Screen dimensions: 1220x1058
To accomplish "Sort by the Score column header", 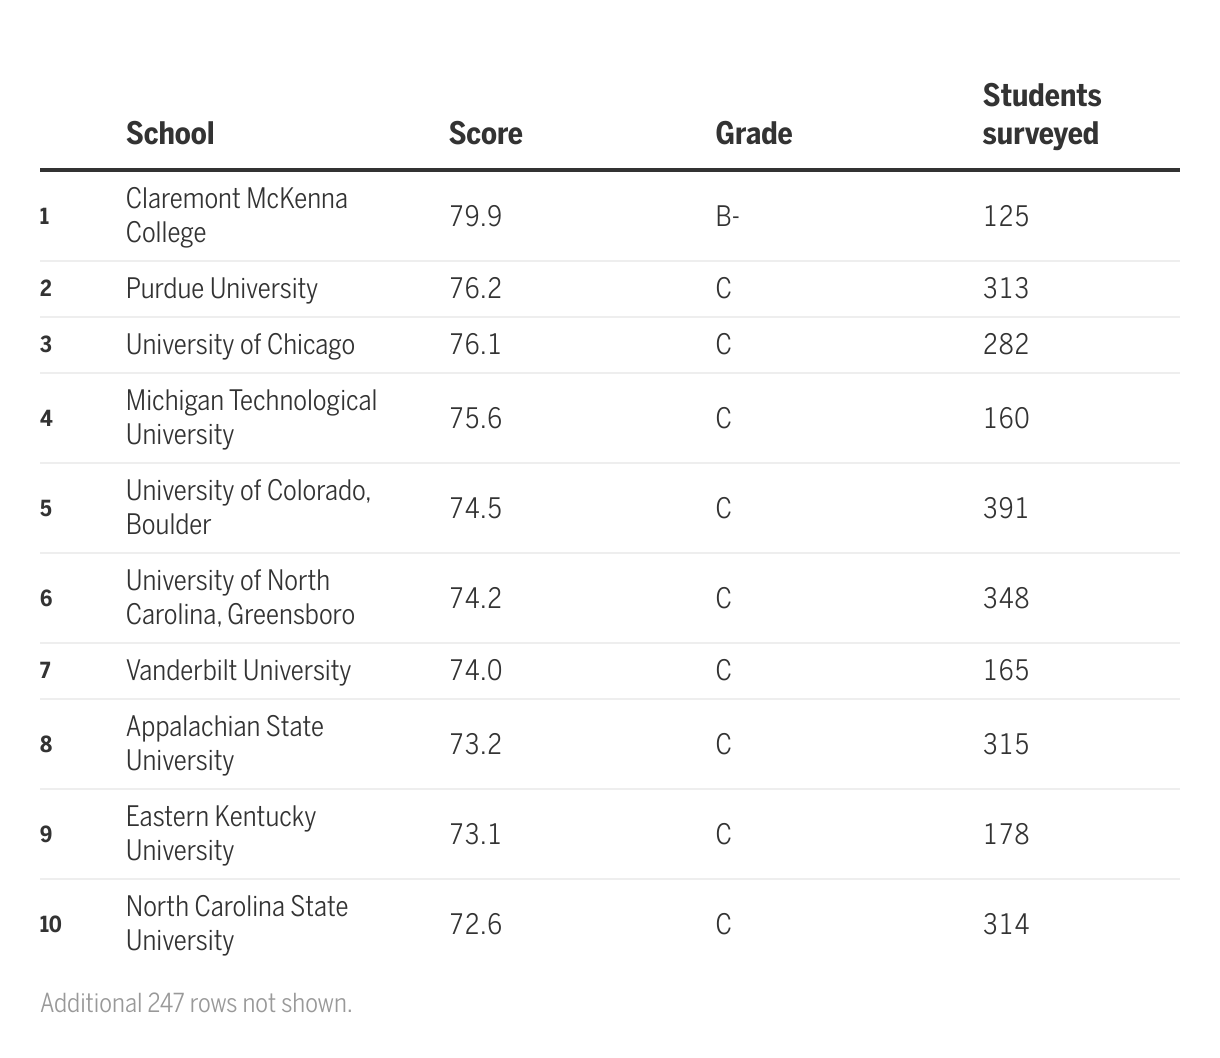I will 485,133.
